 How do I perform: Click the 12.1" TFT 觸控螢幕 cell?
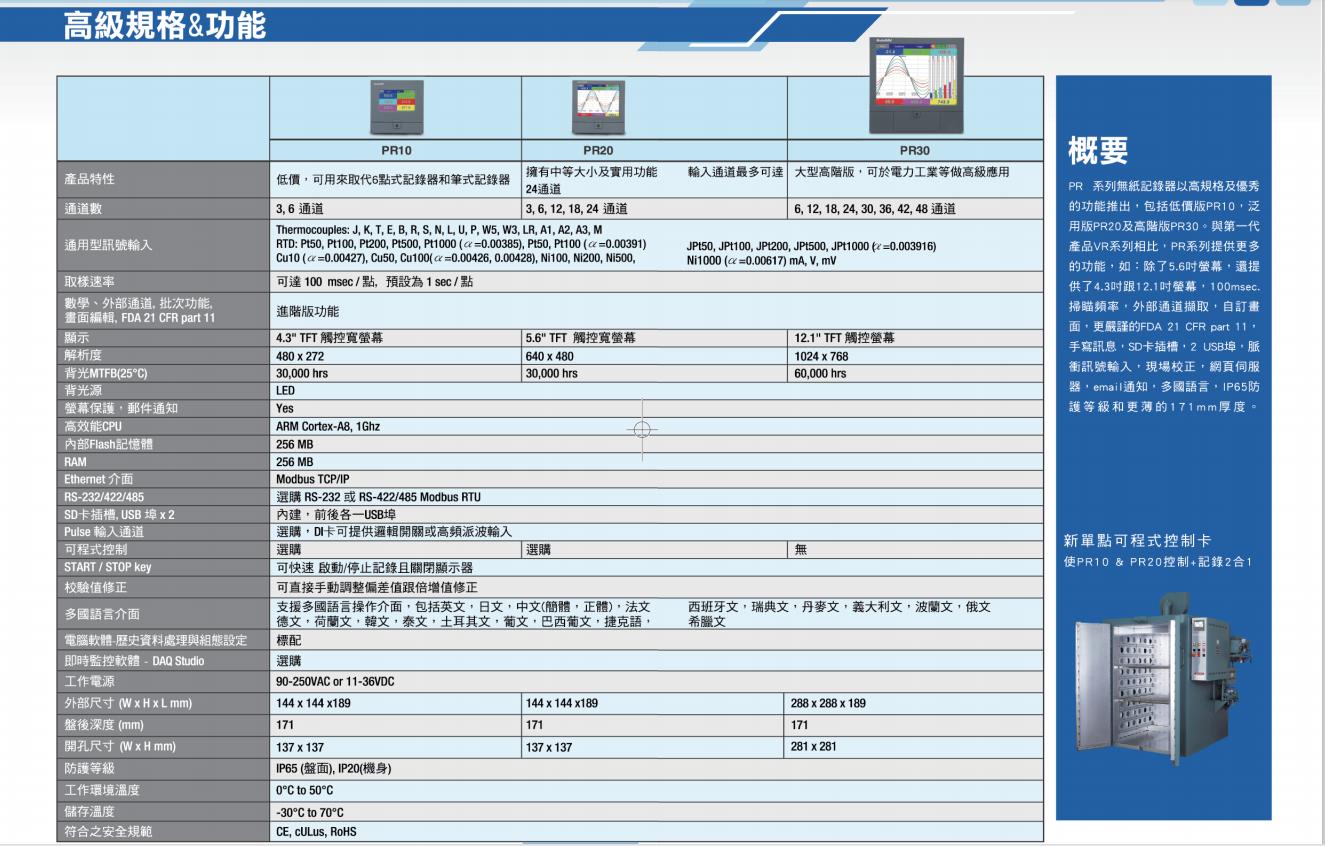[x=843, y=338]
